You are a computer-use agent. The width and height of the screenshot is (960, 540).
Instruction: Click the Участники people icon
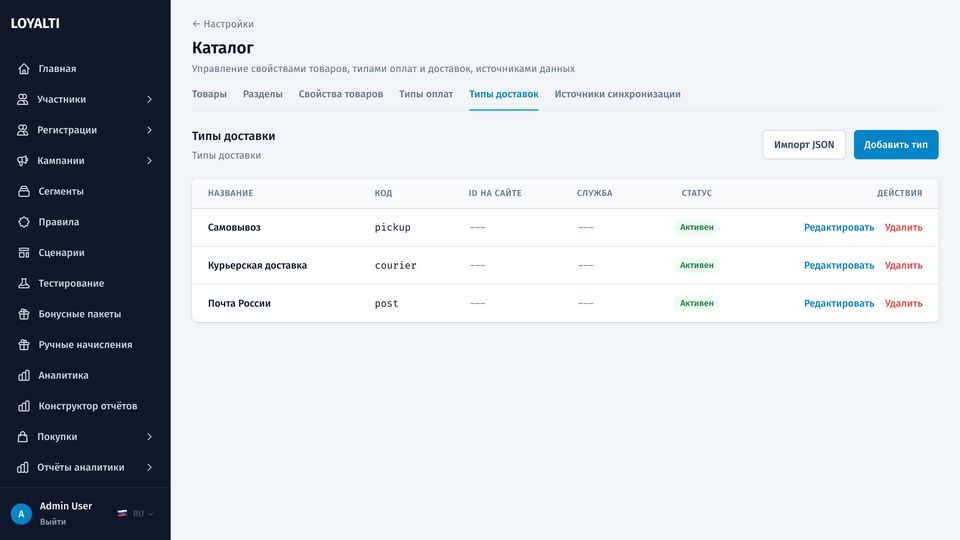23,99
